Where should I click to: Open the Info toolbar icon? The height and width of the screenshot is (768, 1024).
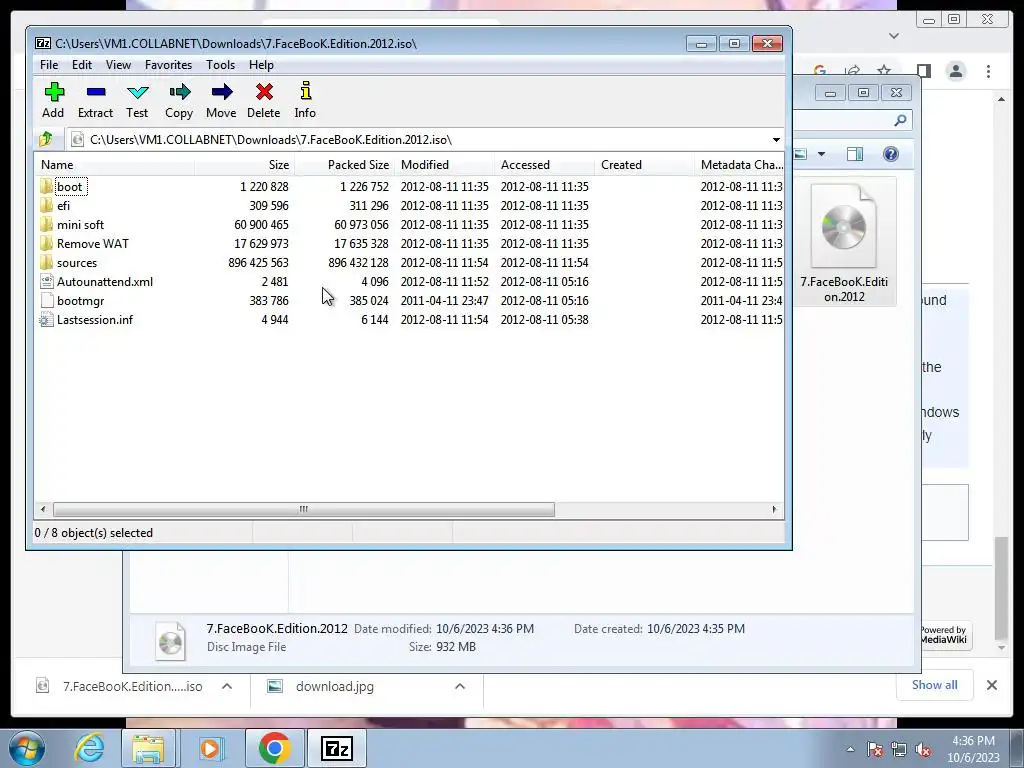tap(305, 100)
